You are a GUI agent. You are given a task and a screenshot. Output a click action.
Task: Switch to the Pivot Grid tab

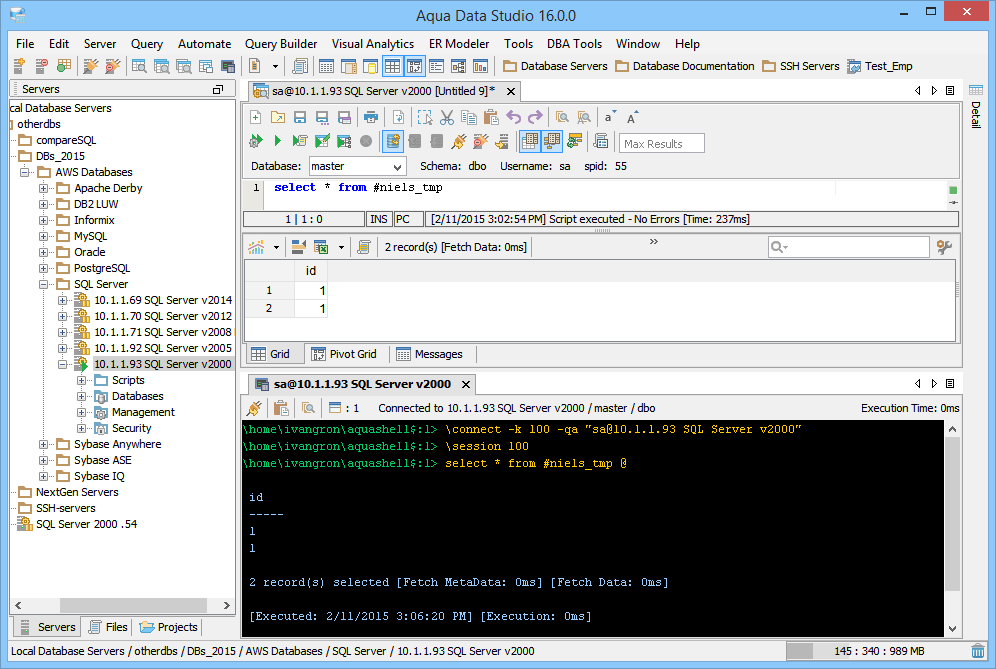tap(344, 354)
